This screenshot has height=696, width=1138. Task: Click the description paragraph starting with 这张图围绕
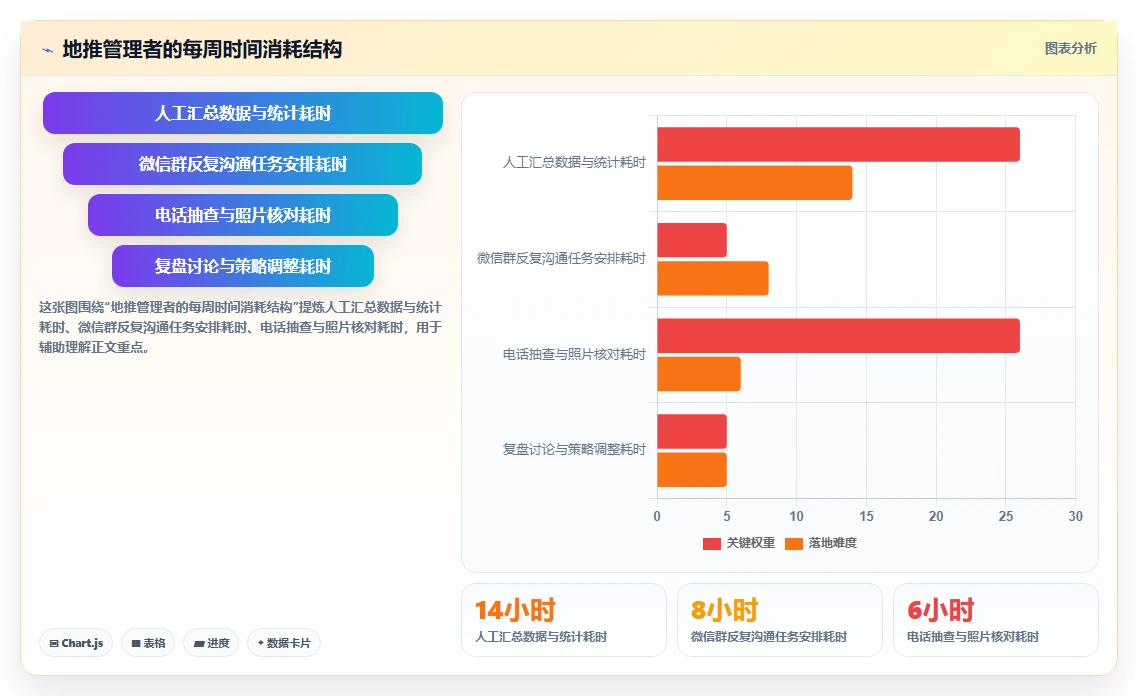click(x=240, y=327)
